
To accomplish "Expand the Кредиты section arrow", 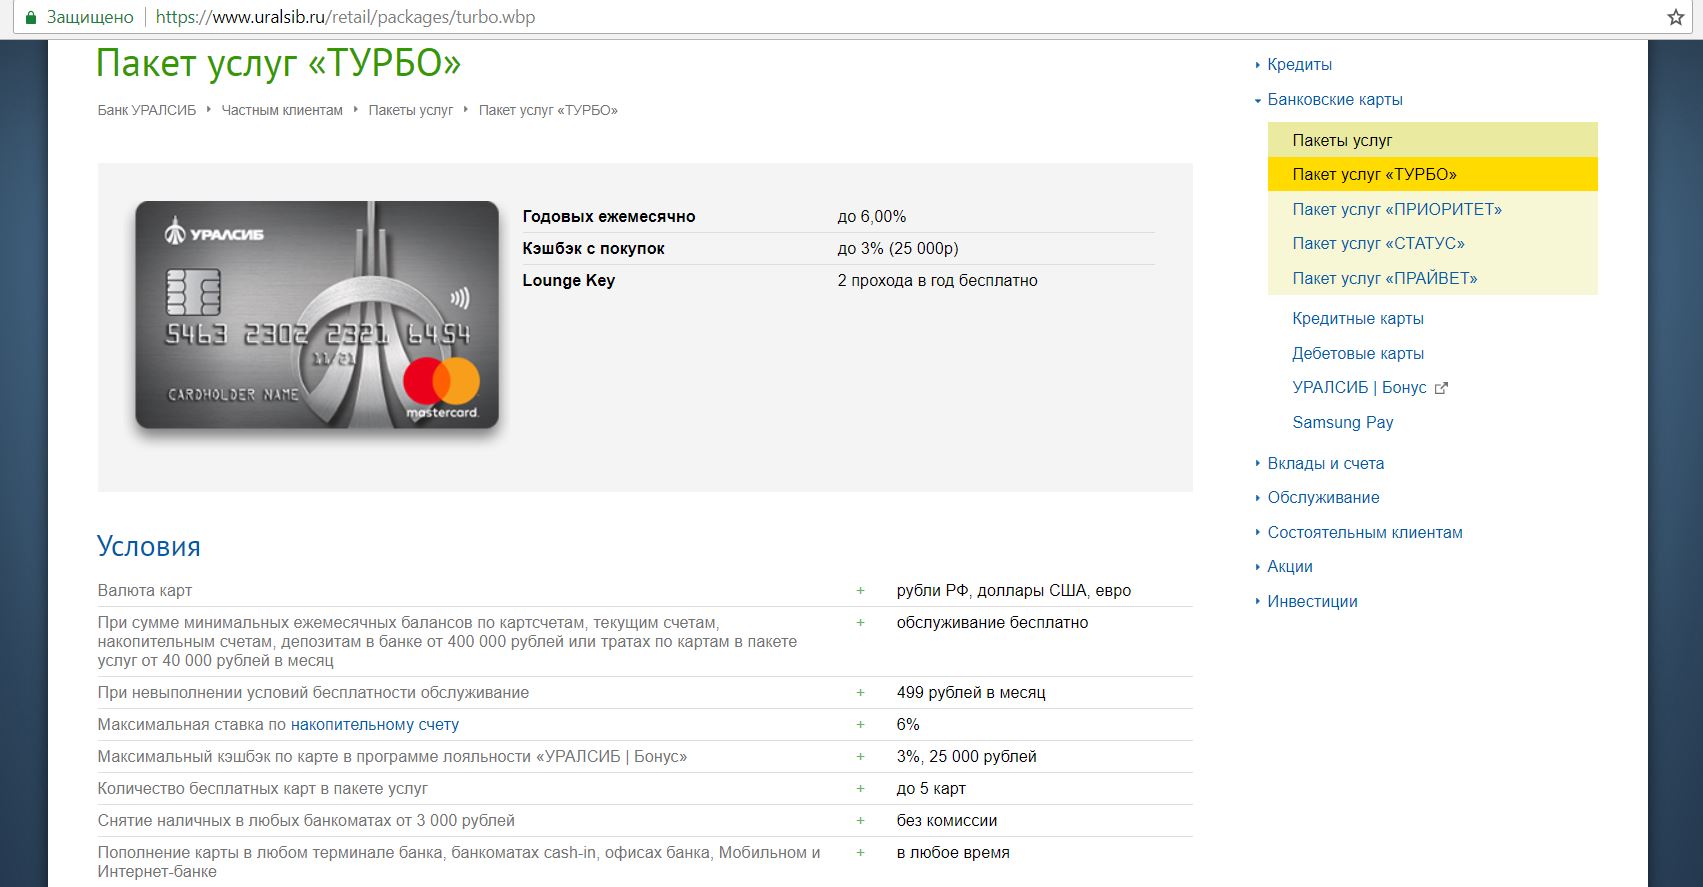I will (x=1258, y=65).
